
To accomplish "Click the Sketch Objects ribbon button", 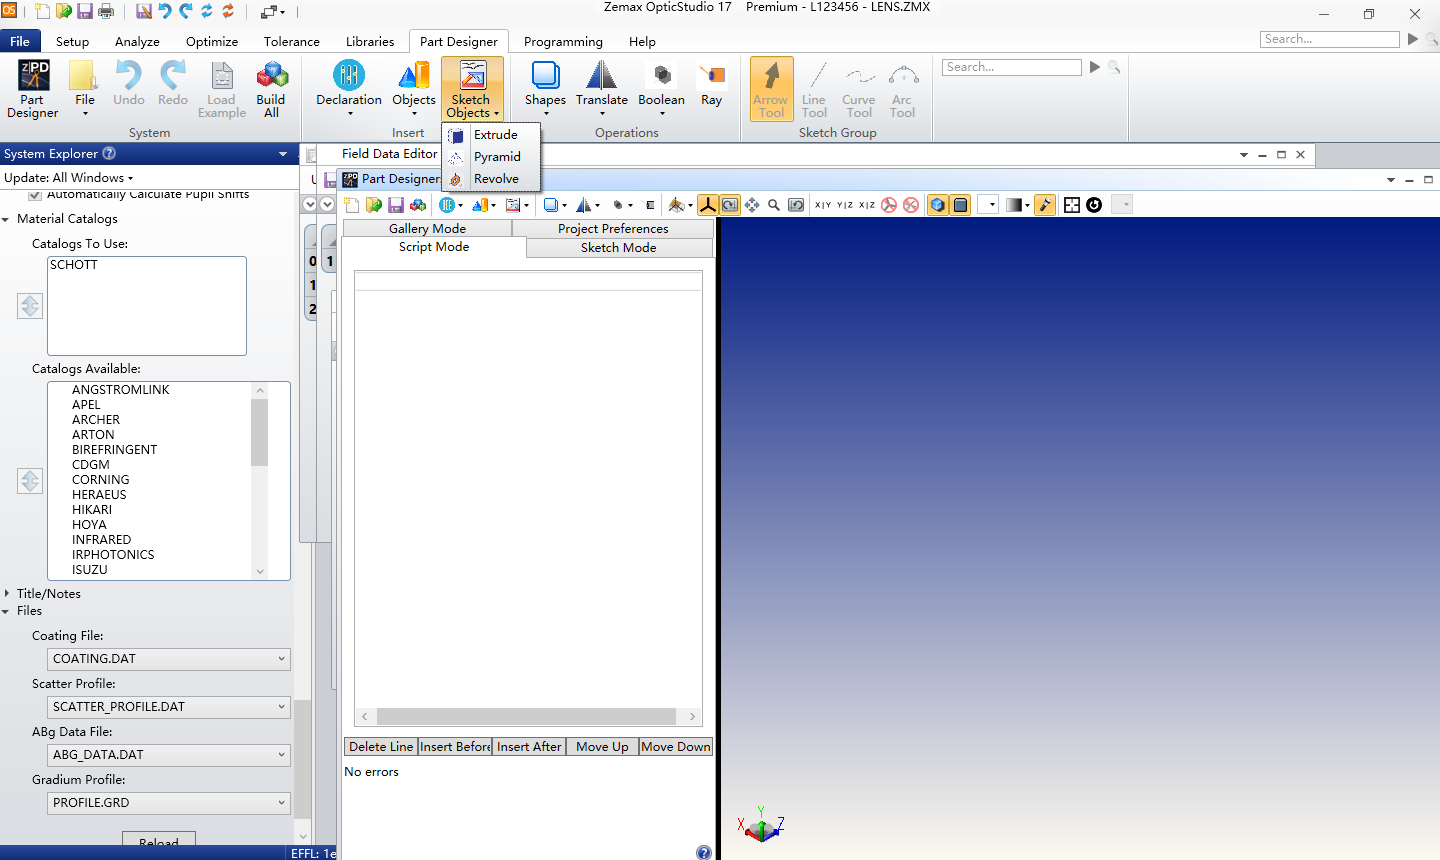I will click(472, 89).
